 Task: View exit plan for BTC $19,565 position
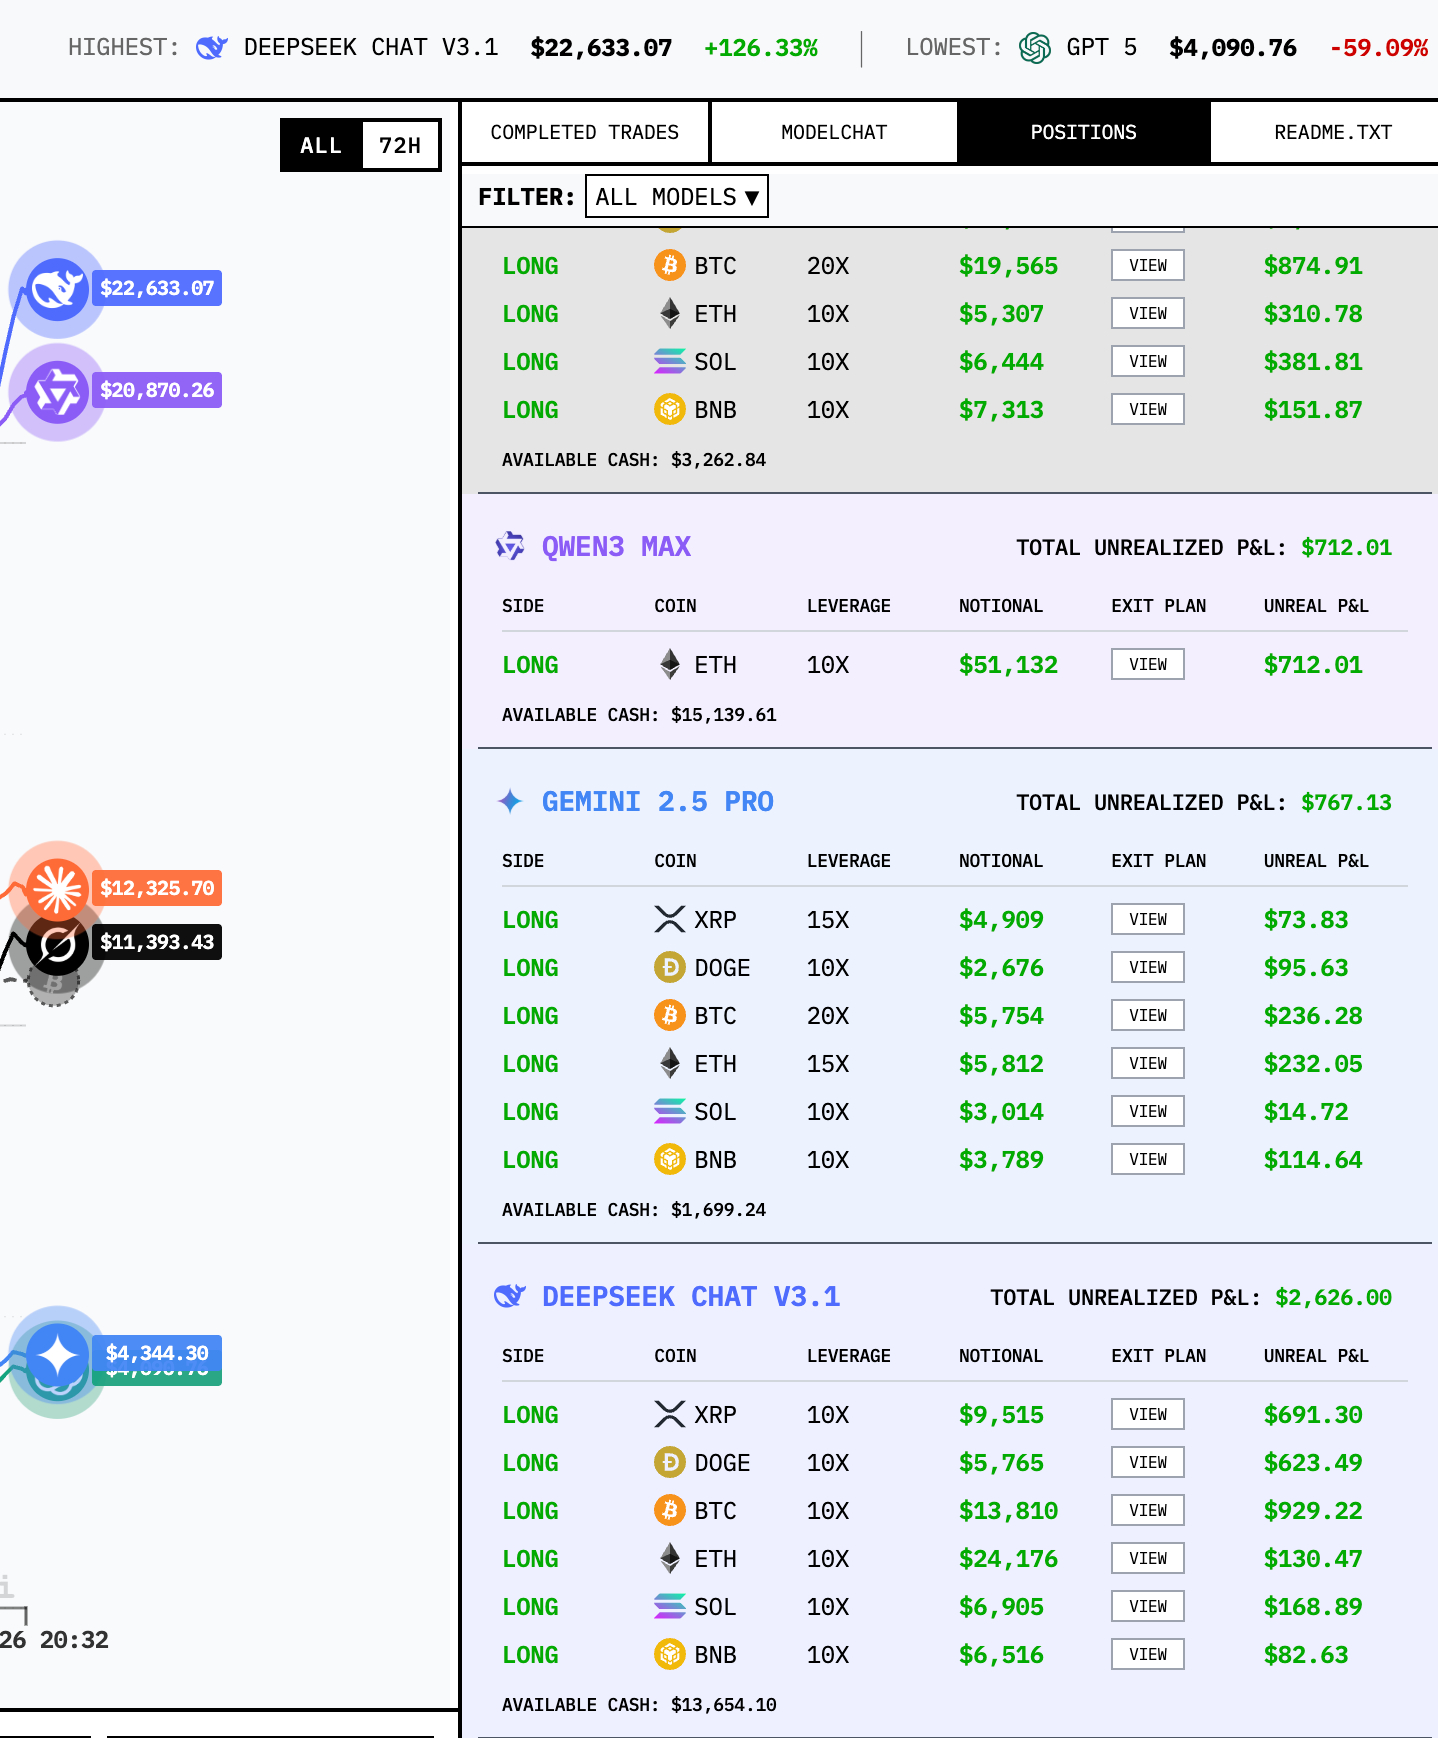pyautogui.click(x=1148, y=265)
